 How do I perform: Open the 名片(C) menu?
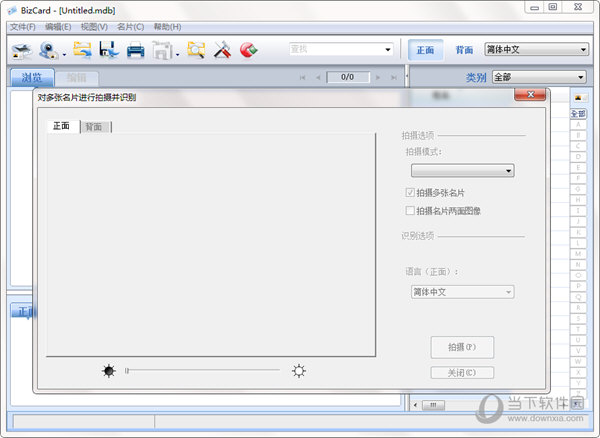pos(130,27)
